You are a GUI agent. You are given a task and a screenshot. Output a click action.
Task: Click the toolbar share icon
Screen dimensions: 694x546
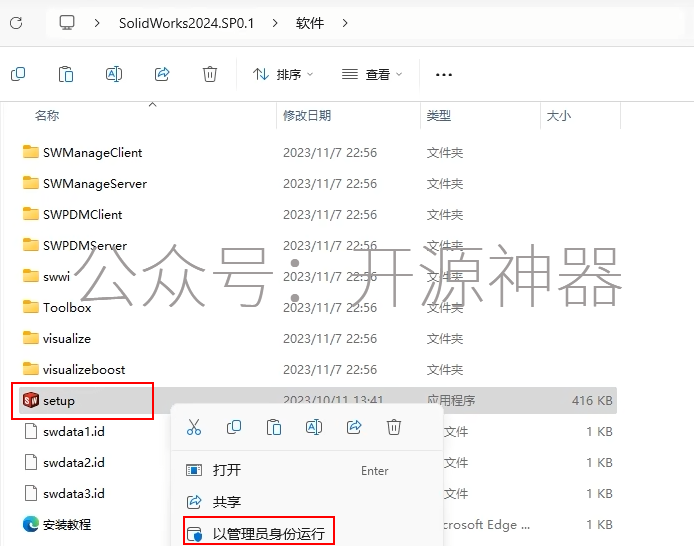(x=162, y=74)
